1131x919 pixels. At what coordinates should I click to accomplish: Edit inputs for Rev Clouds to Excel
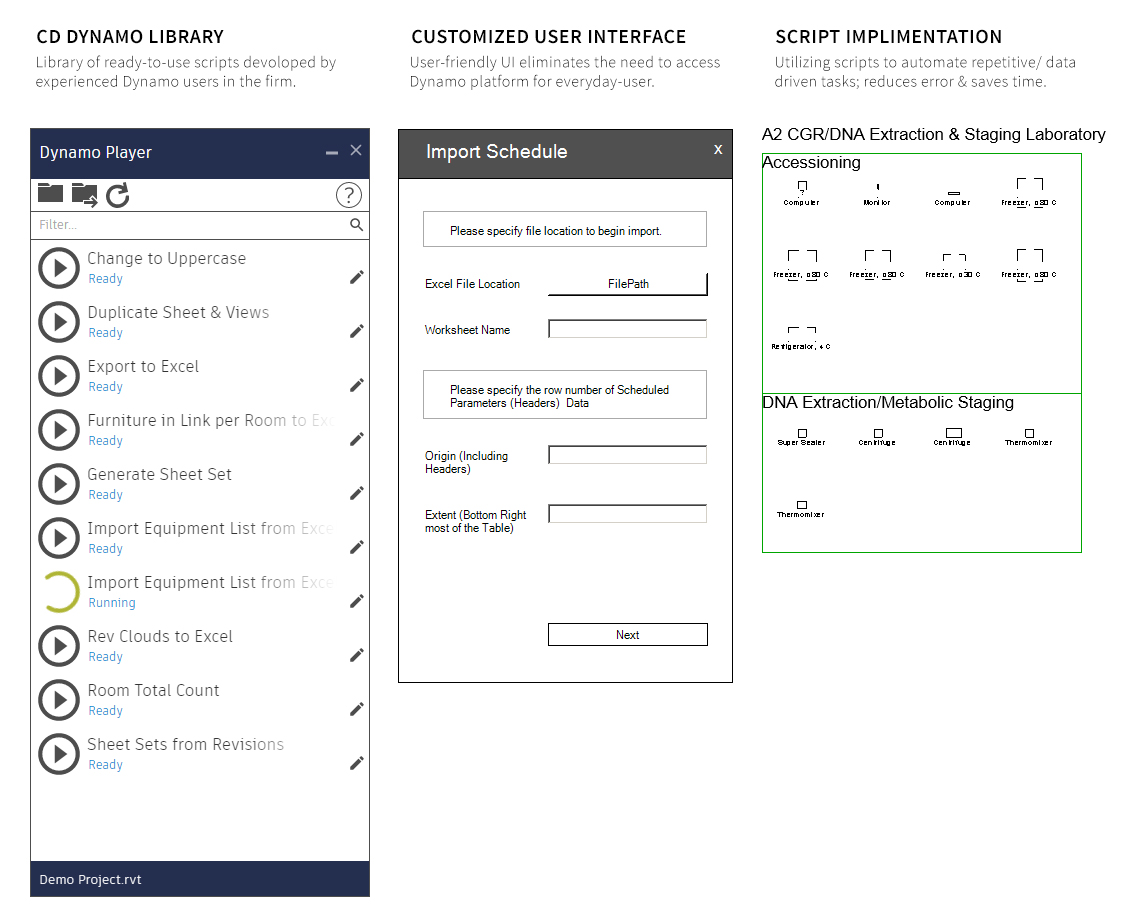coord(356,655)
